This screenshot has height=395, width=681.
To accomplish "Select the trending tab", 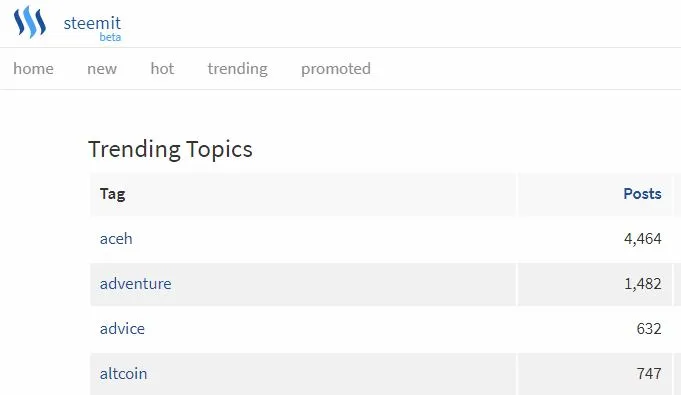I will pos(238,69).
